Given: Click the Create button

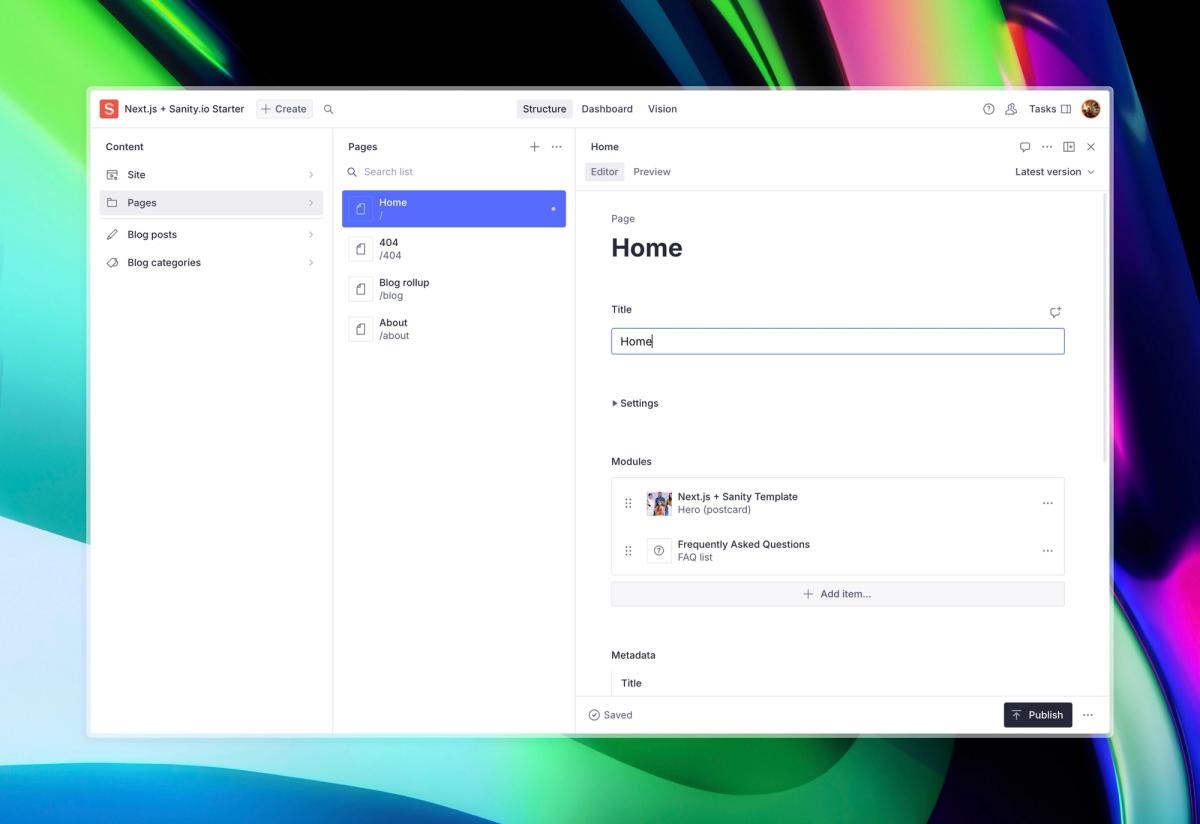Looking at the screenshot, I should [284, 109].
